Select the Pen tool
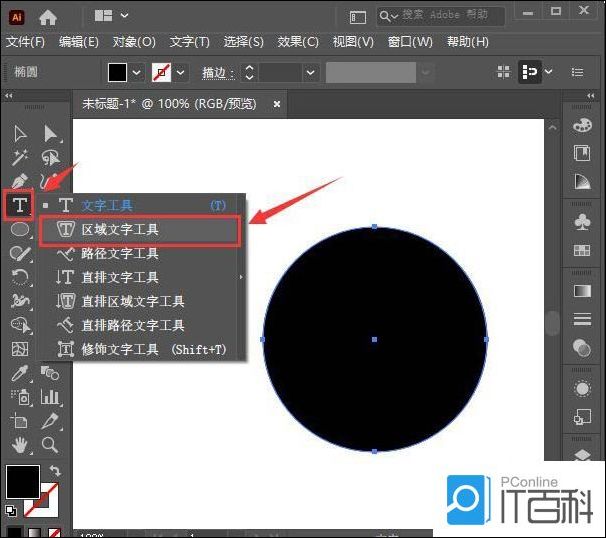This screenshot has height=538, width=606. (19, 180)
